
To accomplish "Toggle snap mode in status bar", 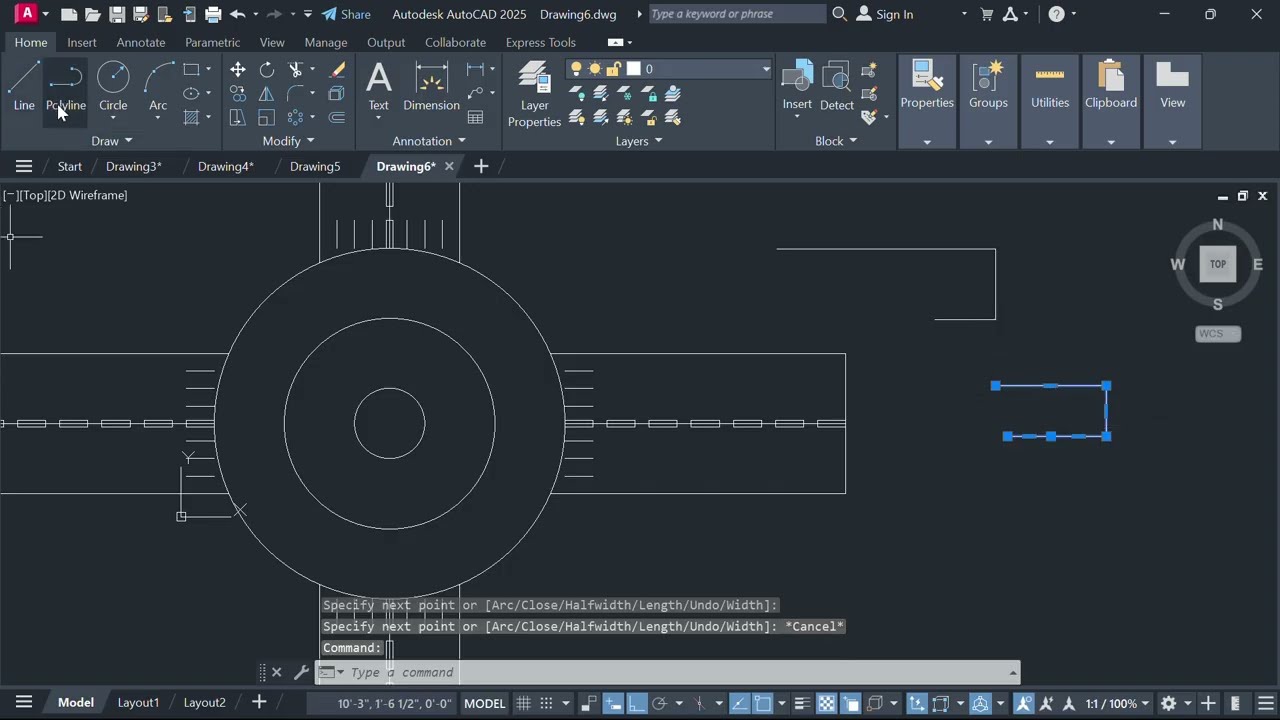I will coord(546,703).
